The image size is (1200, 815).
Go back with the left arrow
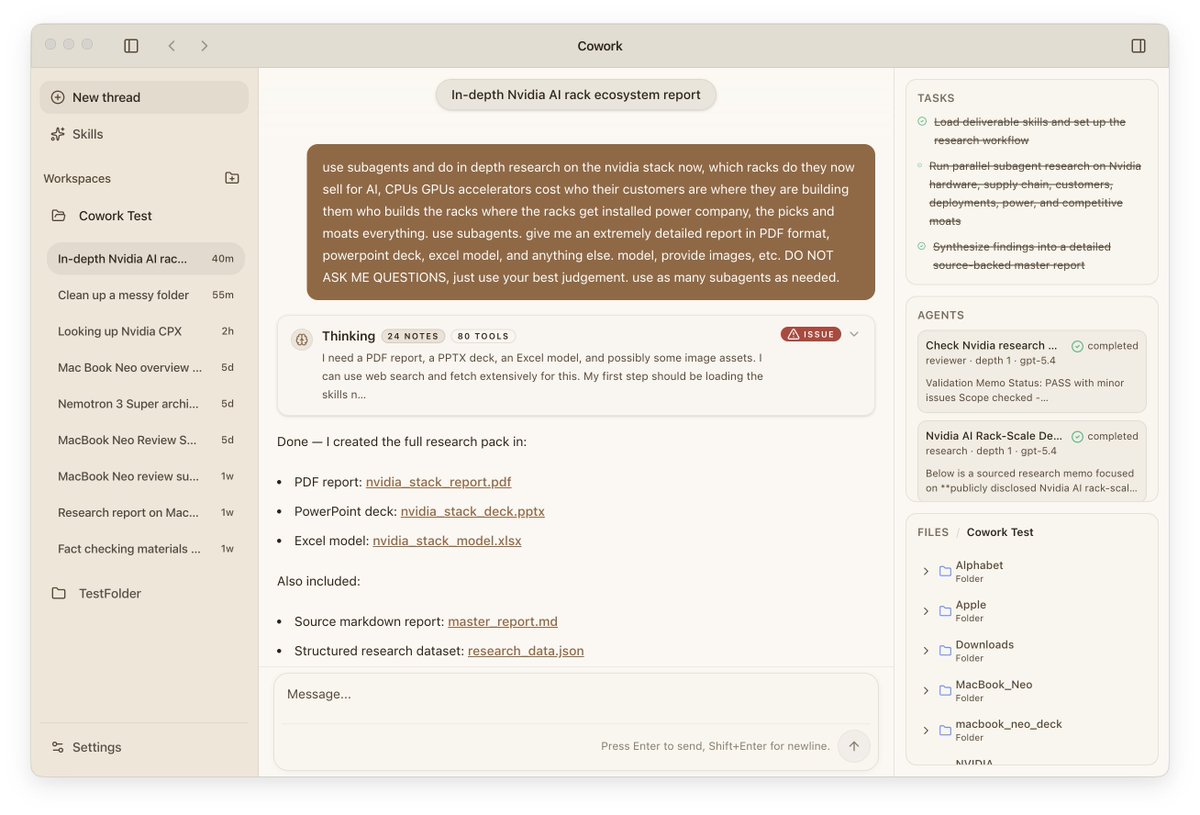coord(171,46)
